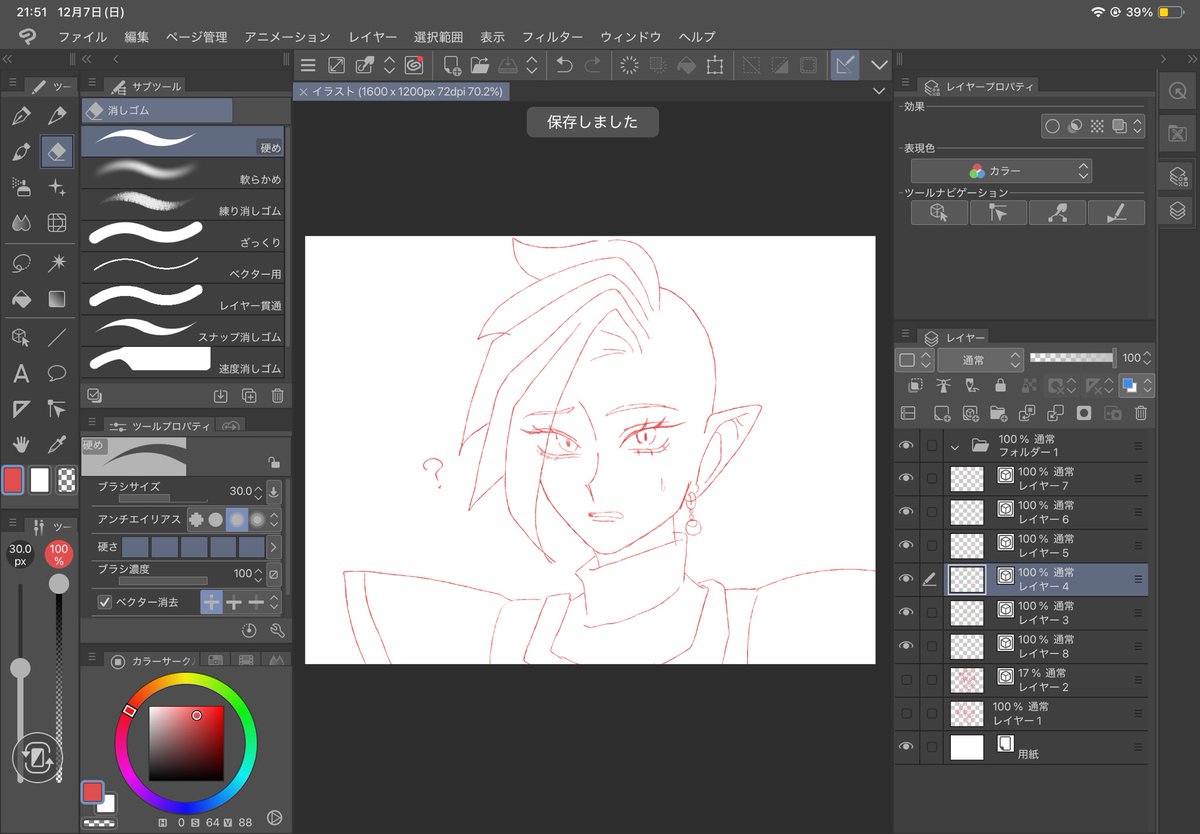This screenshot has width=1200, height=834.
Task: Open the フィルター menu
Action: 552,37
